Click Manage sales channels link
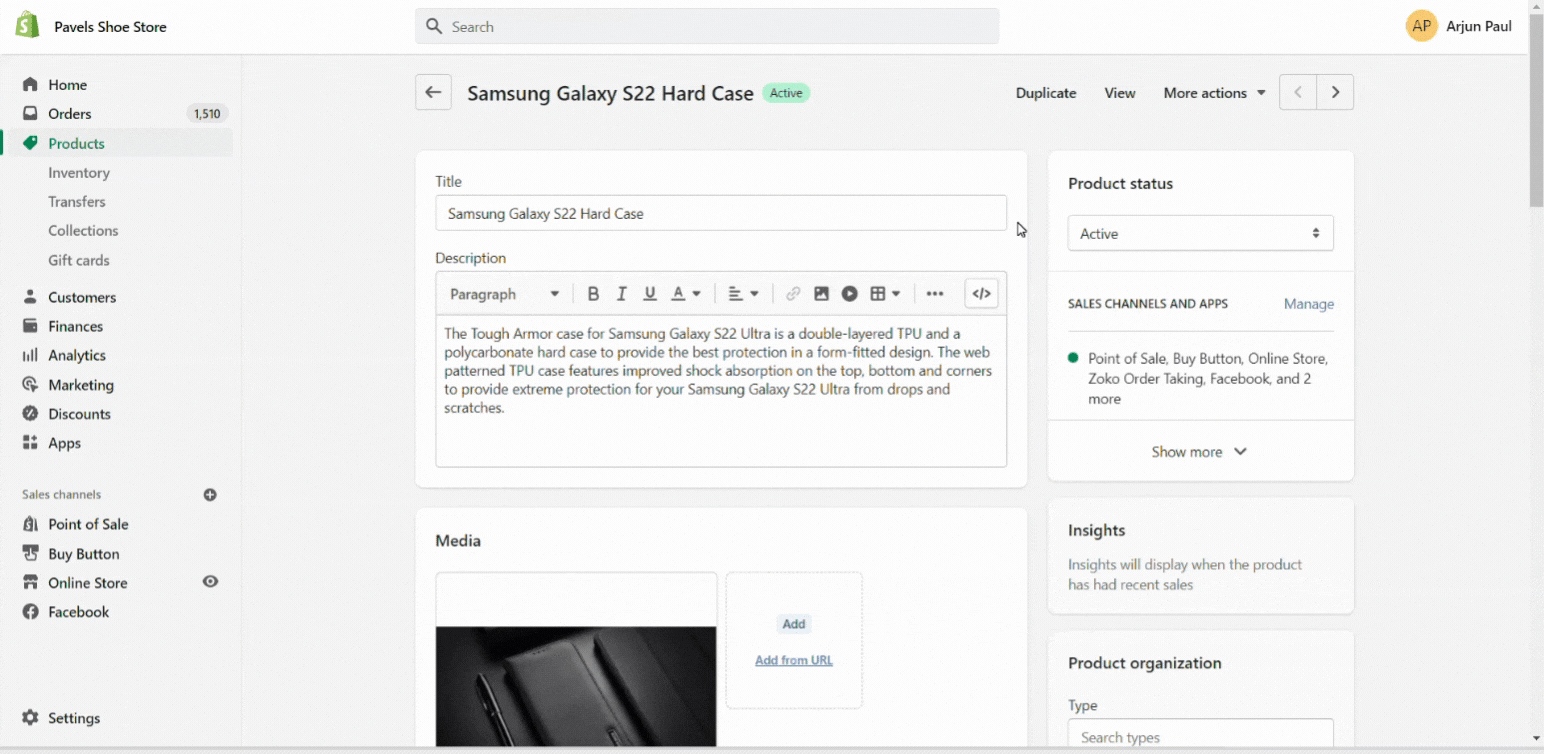The width and height of the screenshot is (1544, 754). point(1309,304)
